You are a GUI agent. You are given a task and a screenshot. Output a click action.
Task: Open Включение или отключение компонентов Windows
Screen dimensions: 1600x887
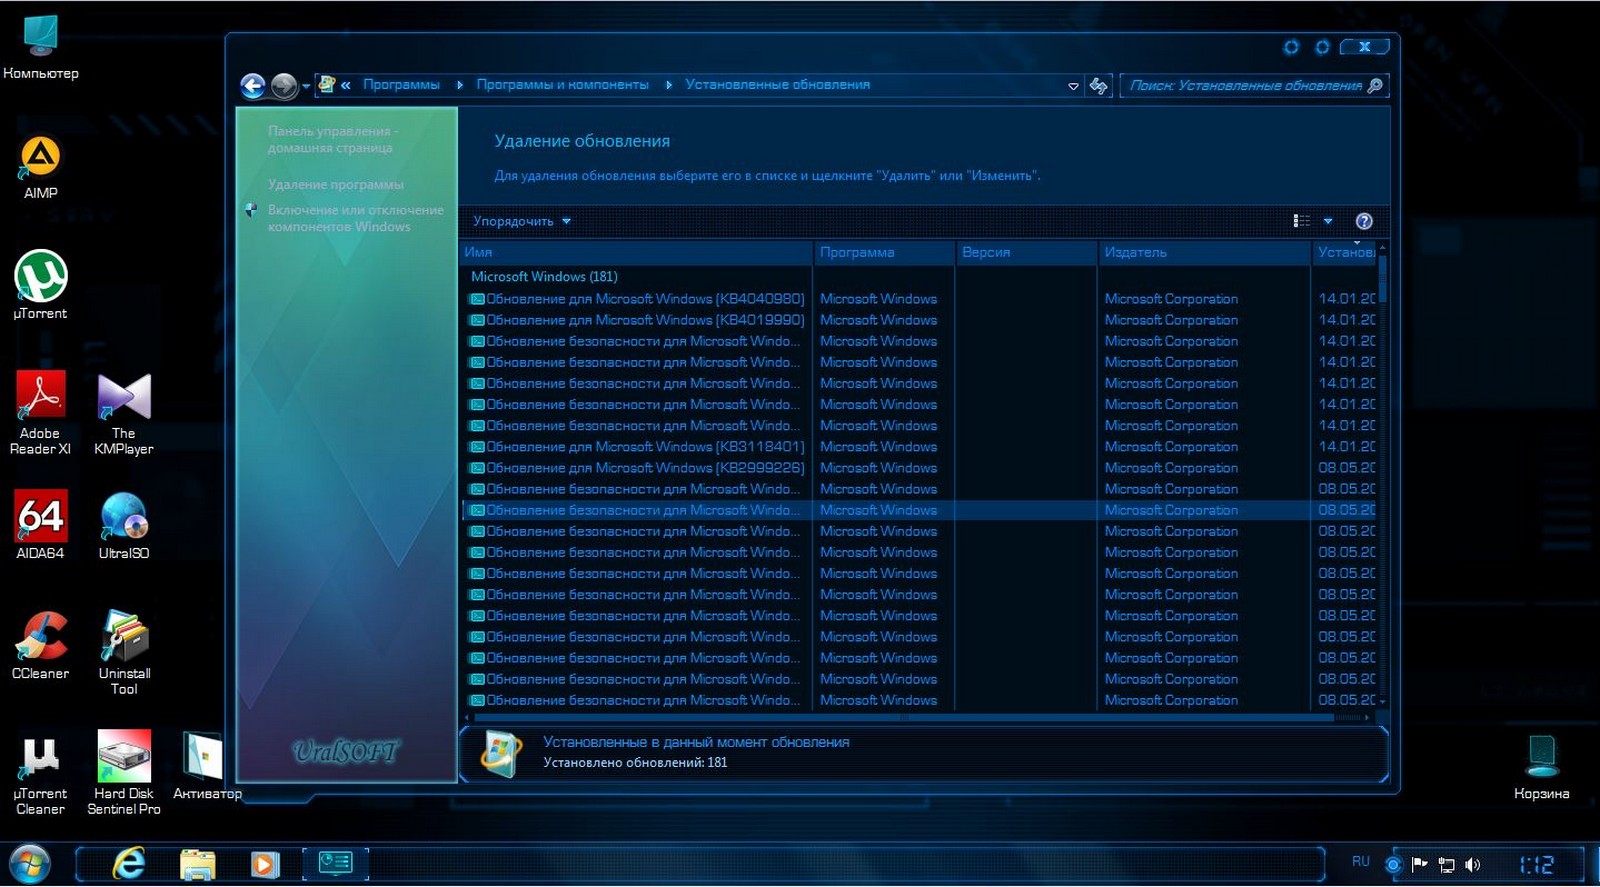pyautogui.click(x=355, y=218)
